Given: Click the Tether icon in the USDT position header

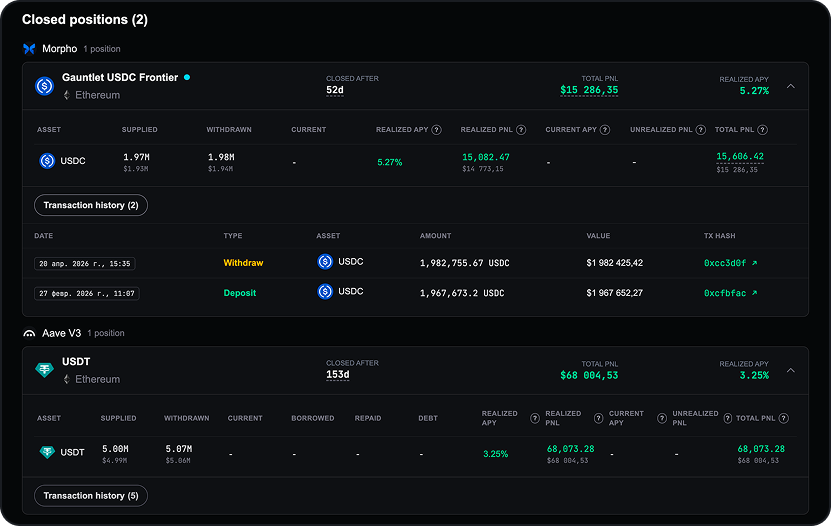Looking at the screenshot, I should click(45, 370).
